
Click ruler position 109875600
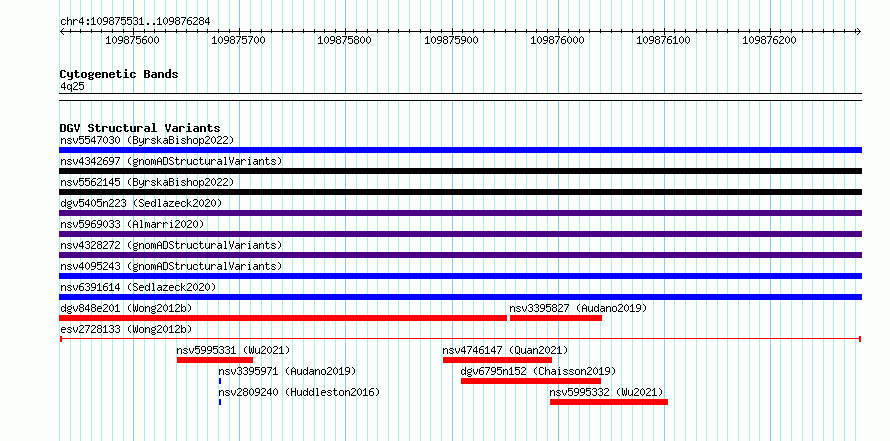click(133, 40)
